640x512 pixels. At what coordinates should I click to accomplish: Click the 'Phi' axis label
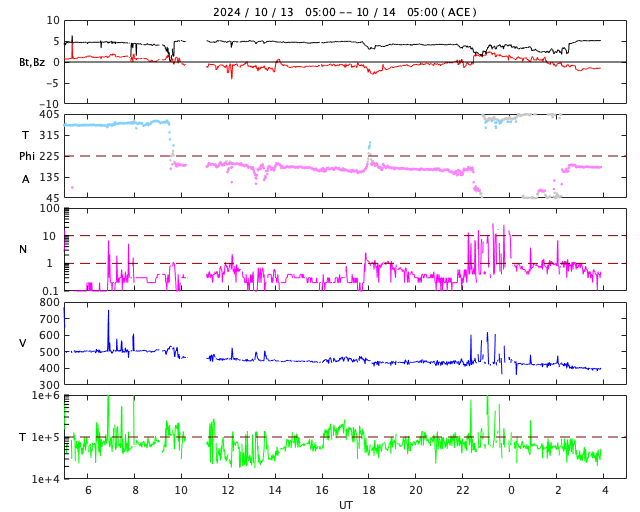point(27,156)
